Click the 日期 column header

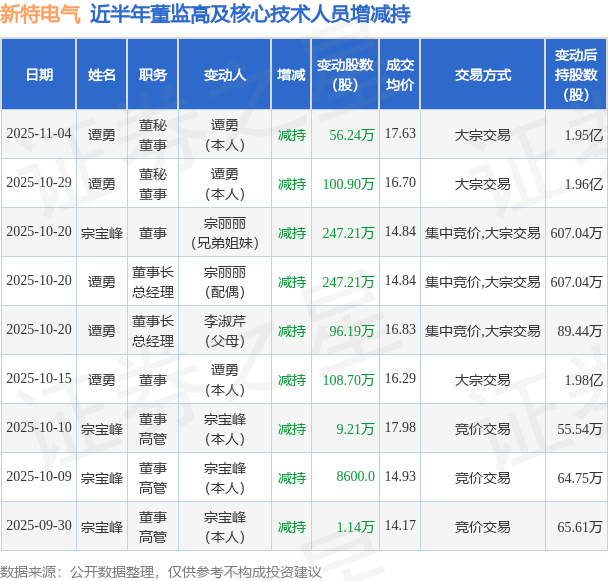(39, 74)
